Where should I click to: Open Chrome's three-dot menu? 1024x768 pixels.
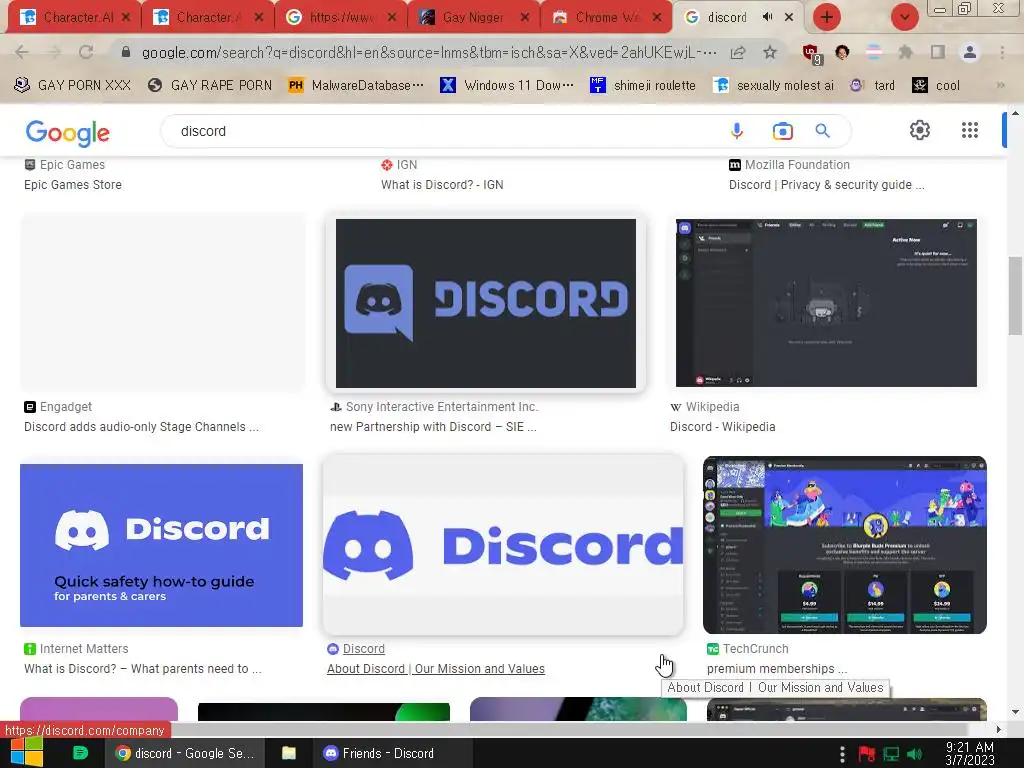[x=1002, y=52]
